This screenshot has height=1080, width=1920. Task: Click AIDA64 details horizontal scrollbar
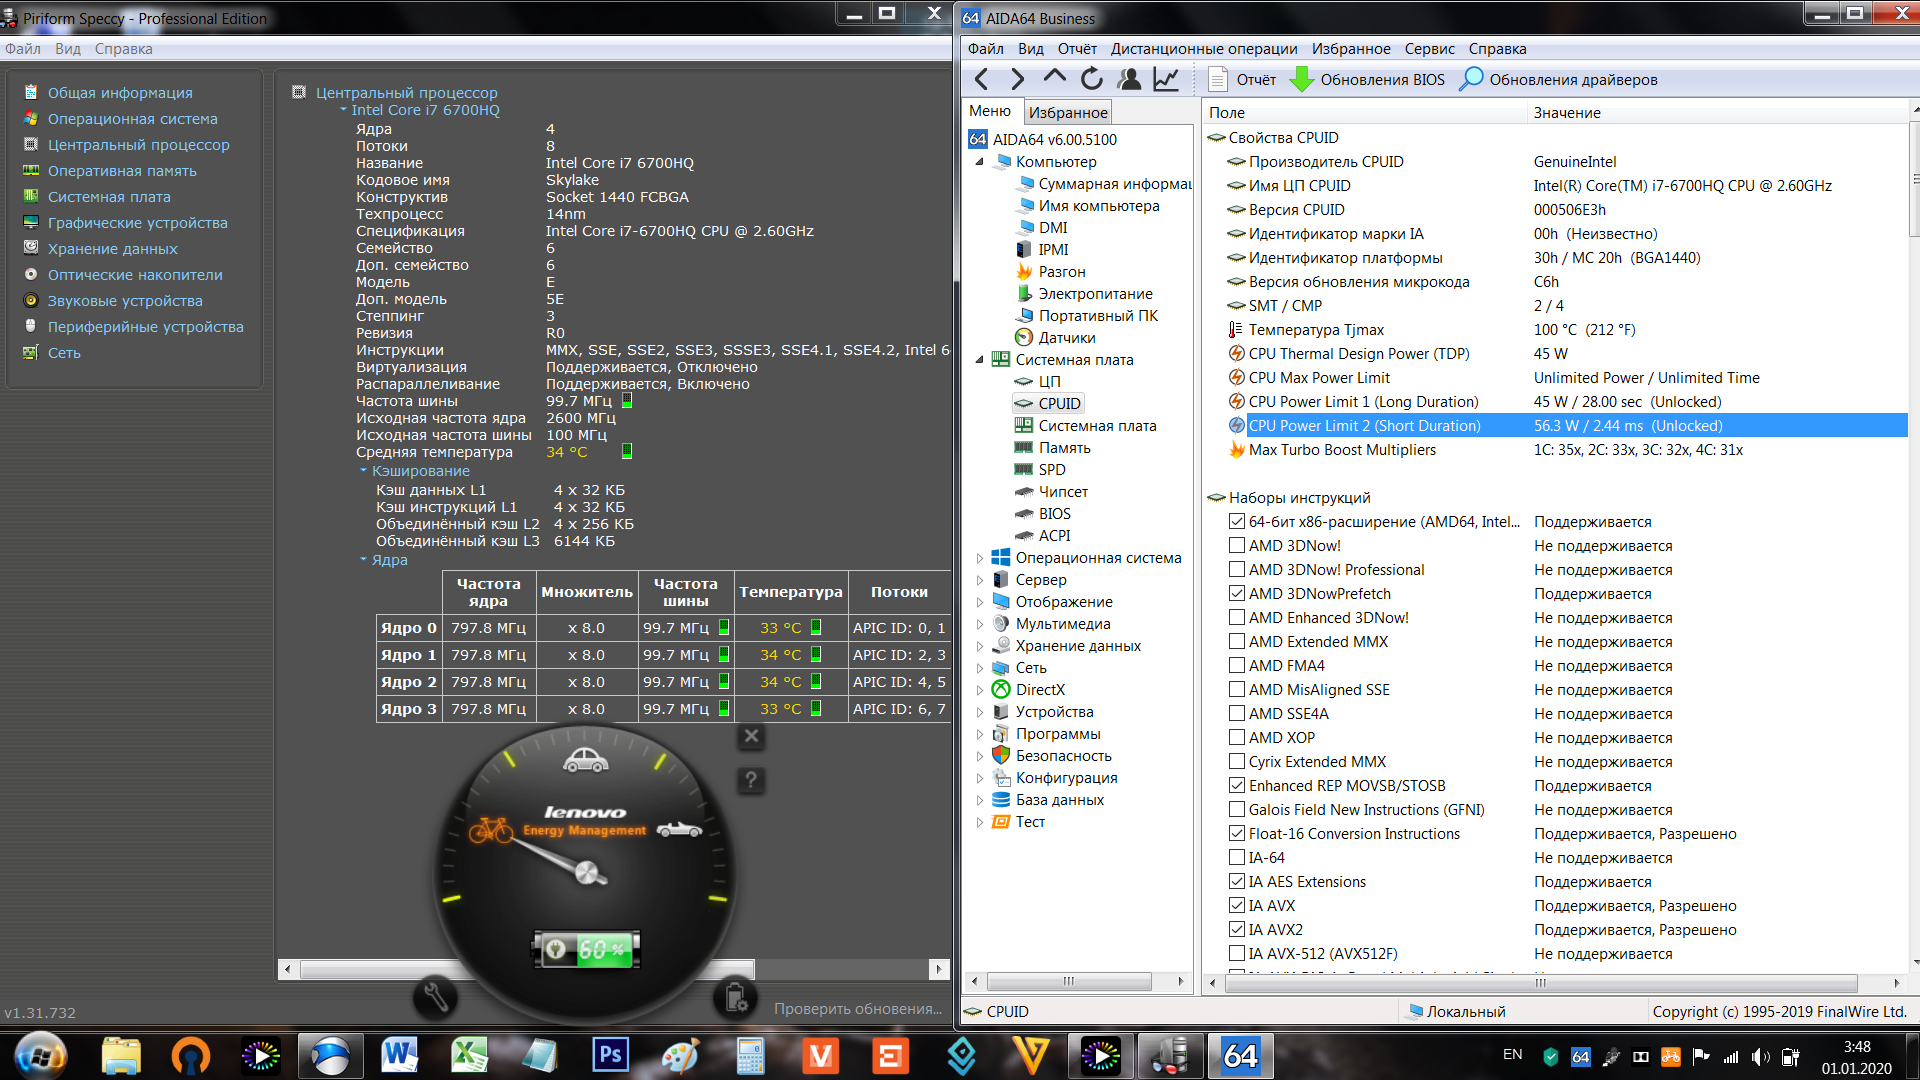(1541, 983)
